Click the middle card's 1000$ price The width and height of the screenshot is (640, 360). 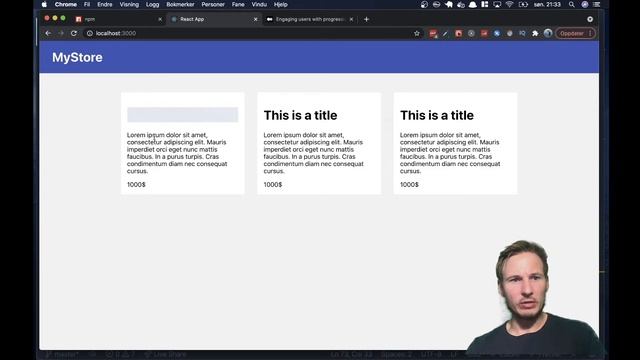coord(273,184)
